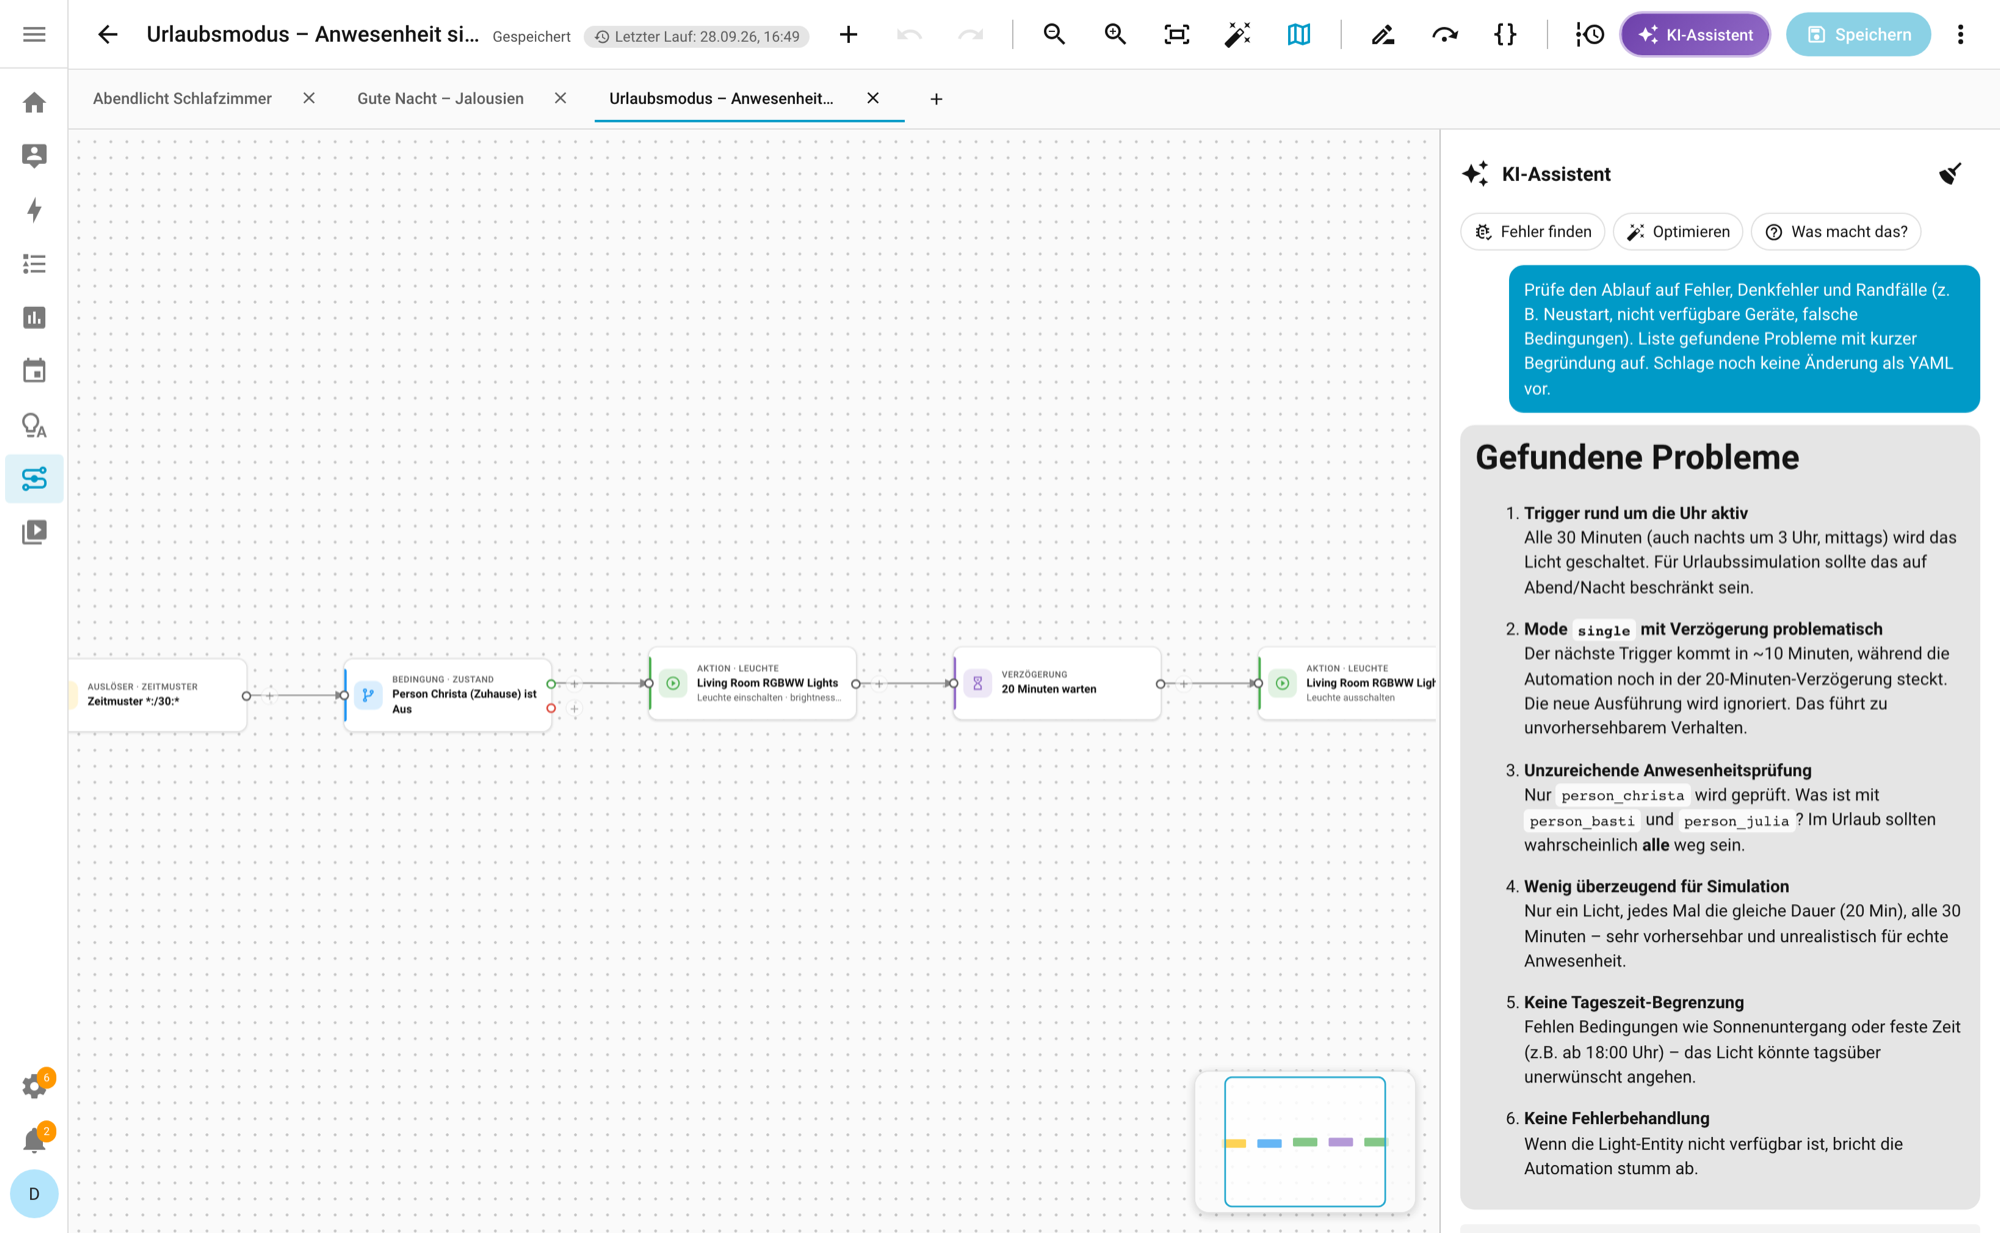Click the 'Gefundene Probleme' heading
Screen dimensions: 2000x1233
[x=1637, y=457]
